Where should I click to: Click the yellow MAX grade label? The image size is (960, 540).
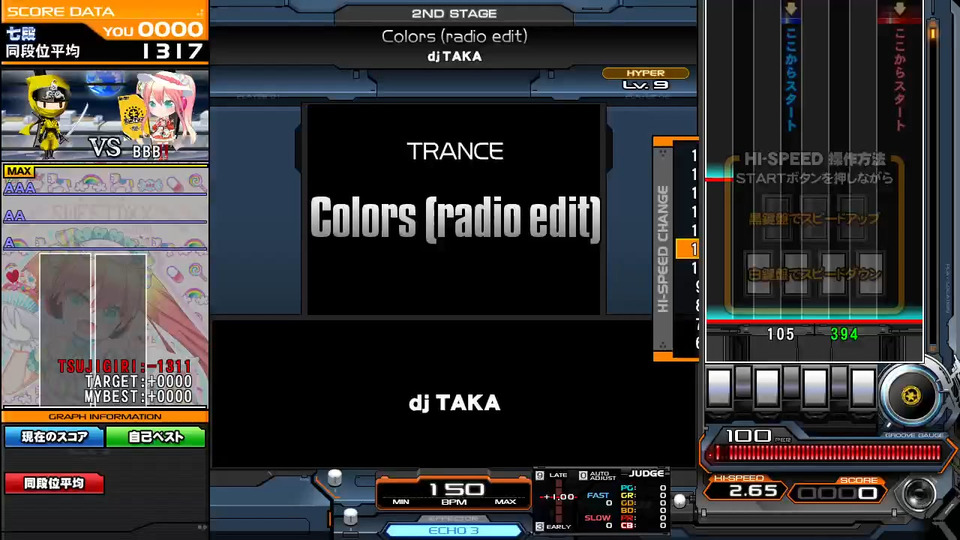click(19, 171)
